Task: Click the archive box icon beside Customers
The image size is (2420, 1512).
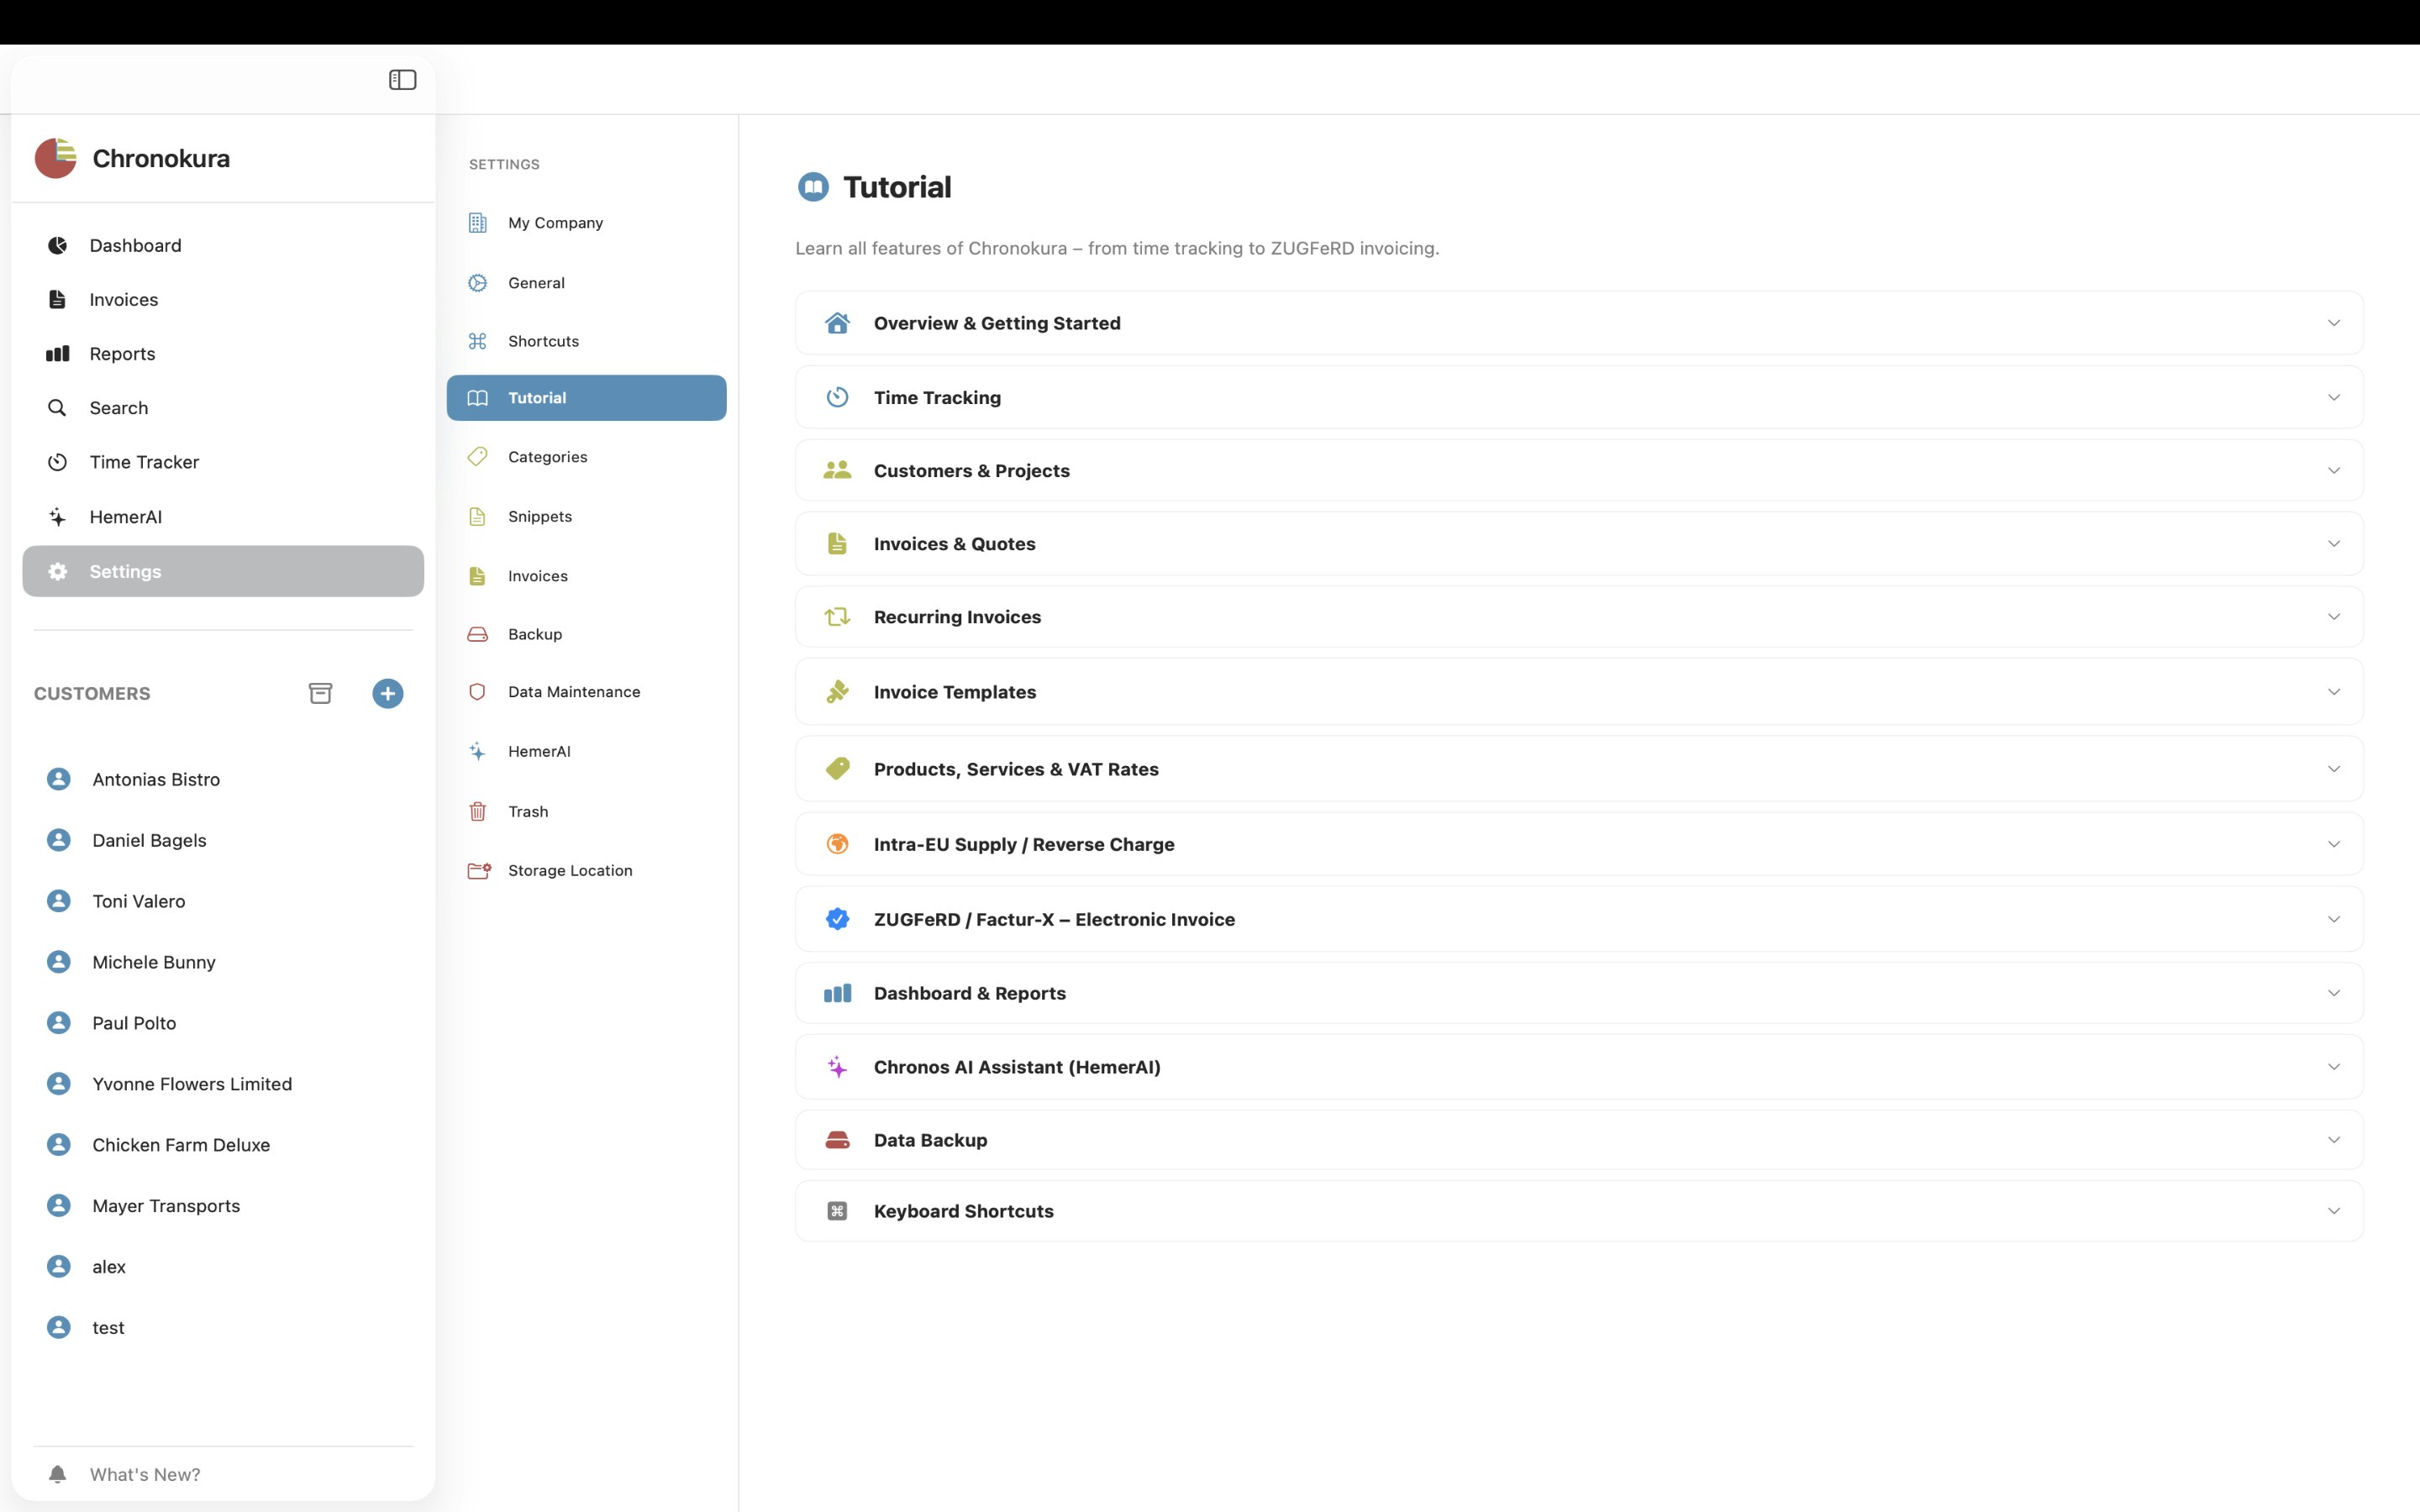Action: click(x=320, y=693)
